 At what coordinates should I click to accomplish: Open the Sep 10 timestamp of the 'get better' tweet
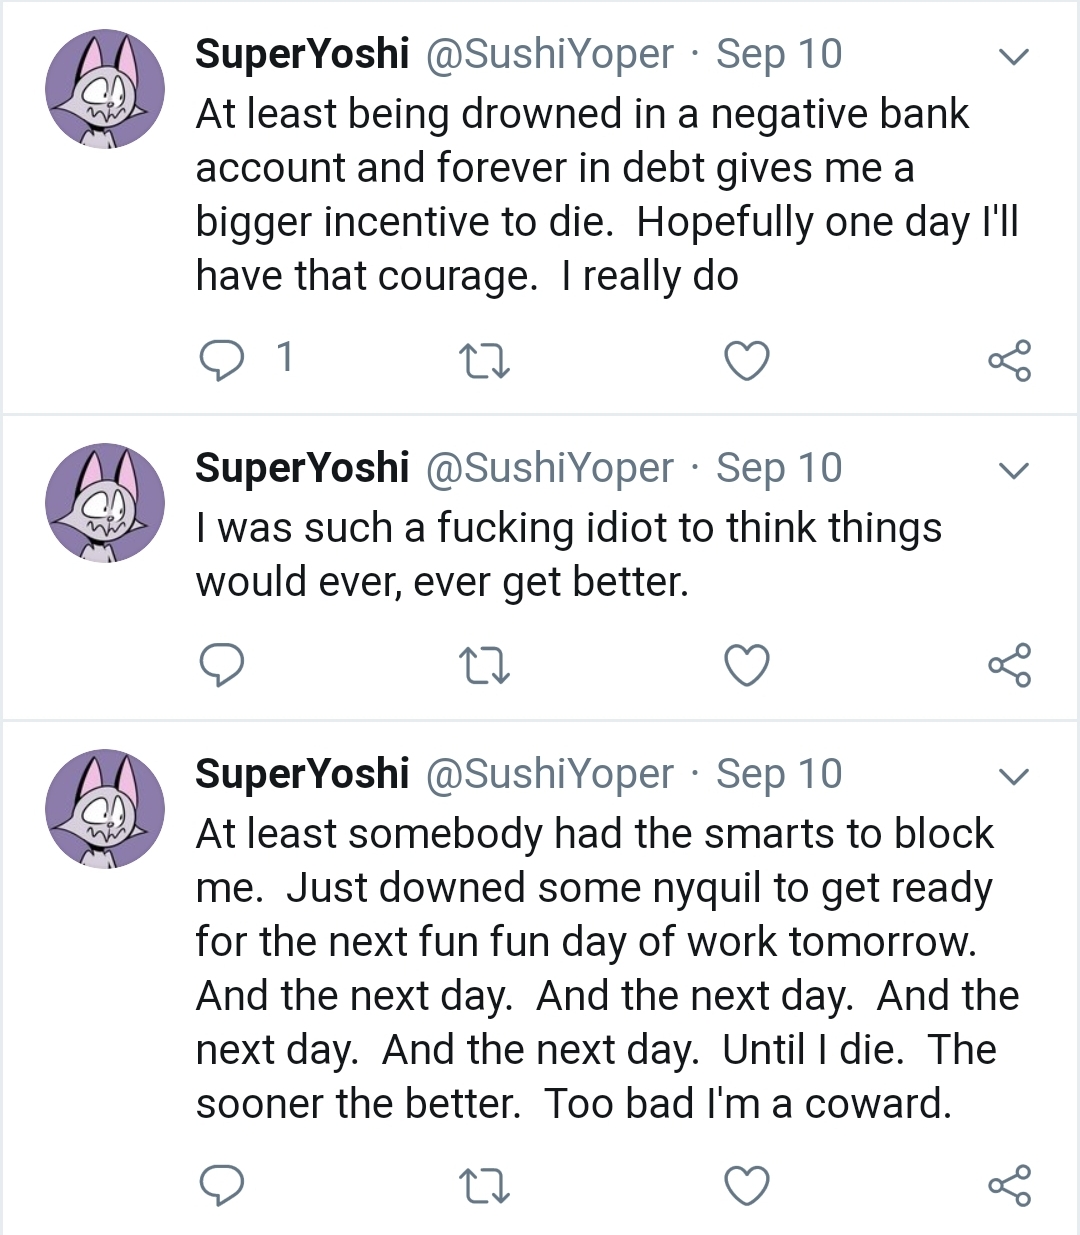coord(779,468)
